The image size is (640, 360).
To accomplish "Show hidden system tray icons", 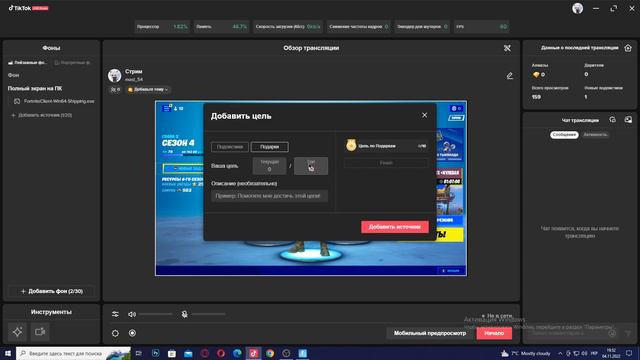I will click(x=560, y=353).
